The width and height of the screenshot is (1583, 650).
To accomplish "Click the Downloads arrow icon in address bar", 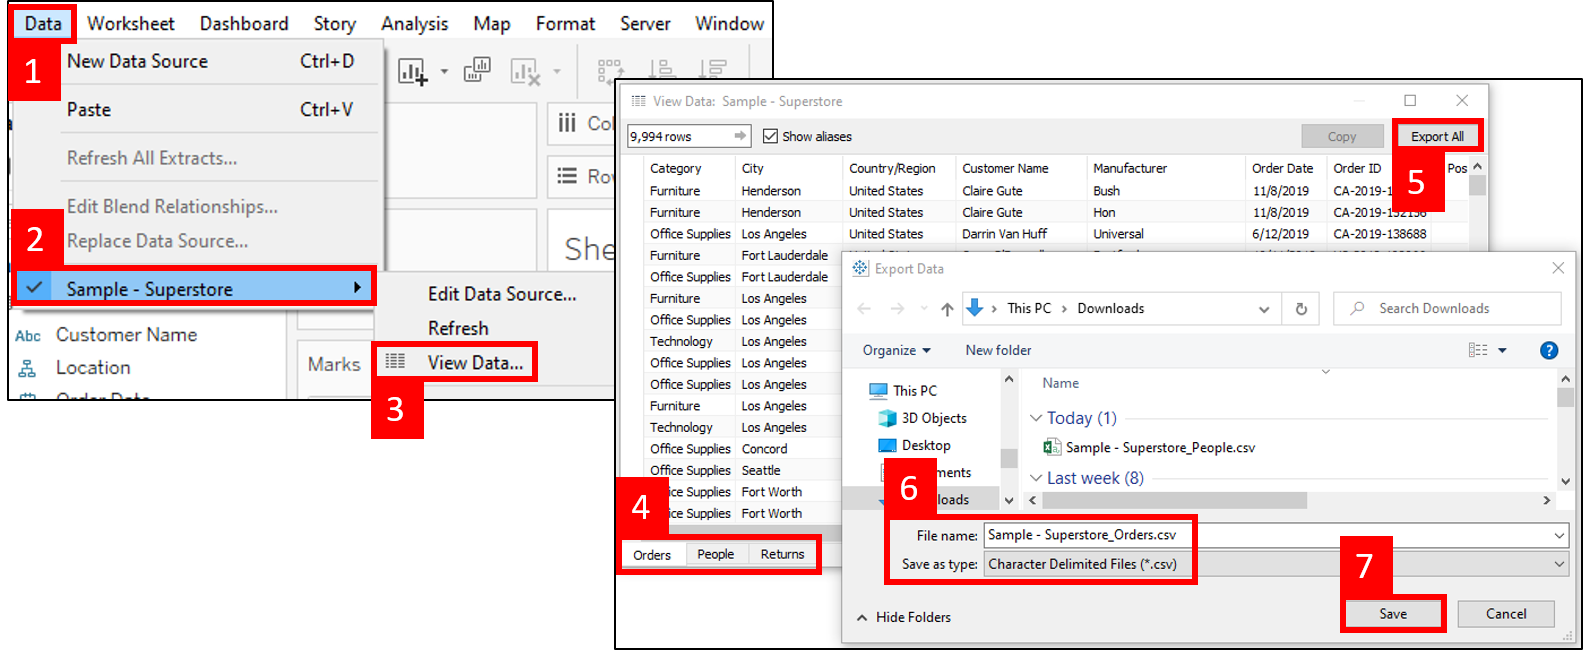I will click(974, 308).
